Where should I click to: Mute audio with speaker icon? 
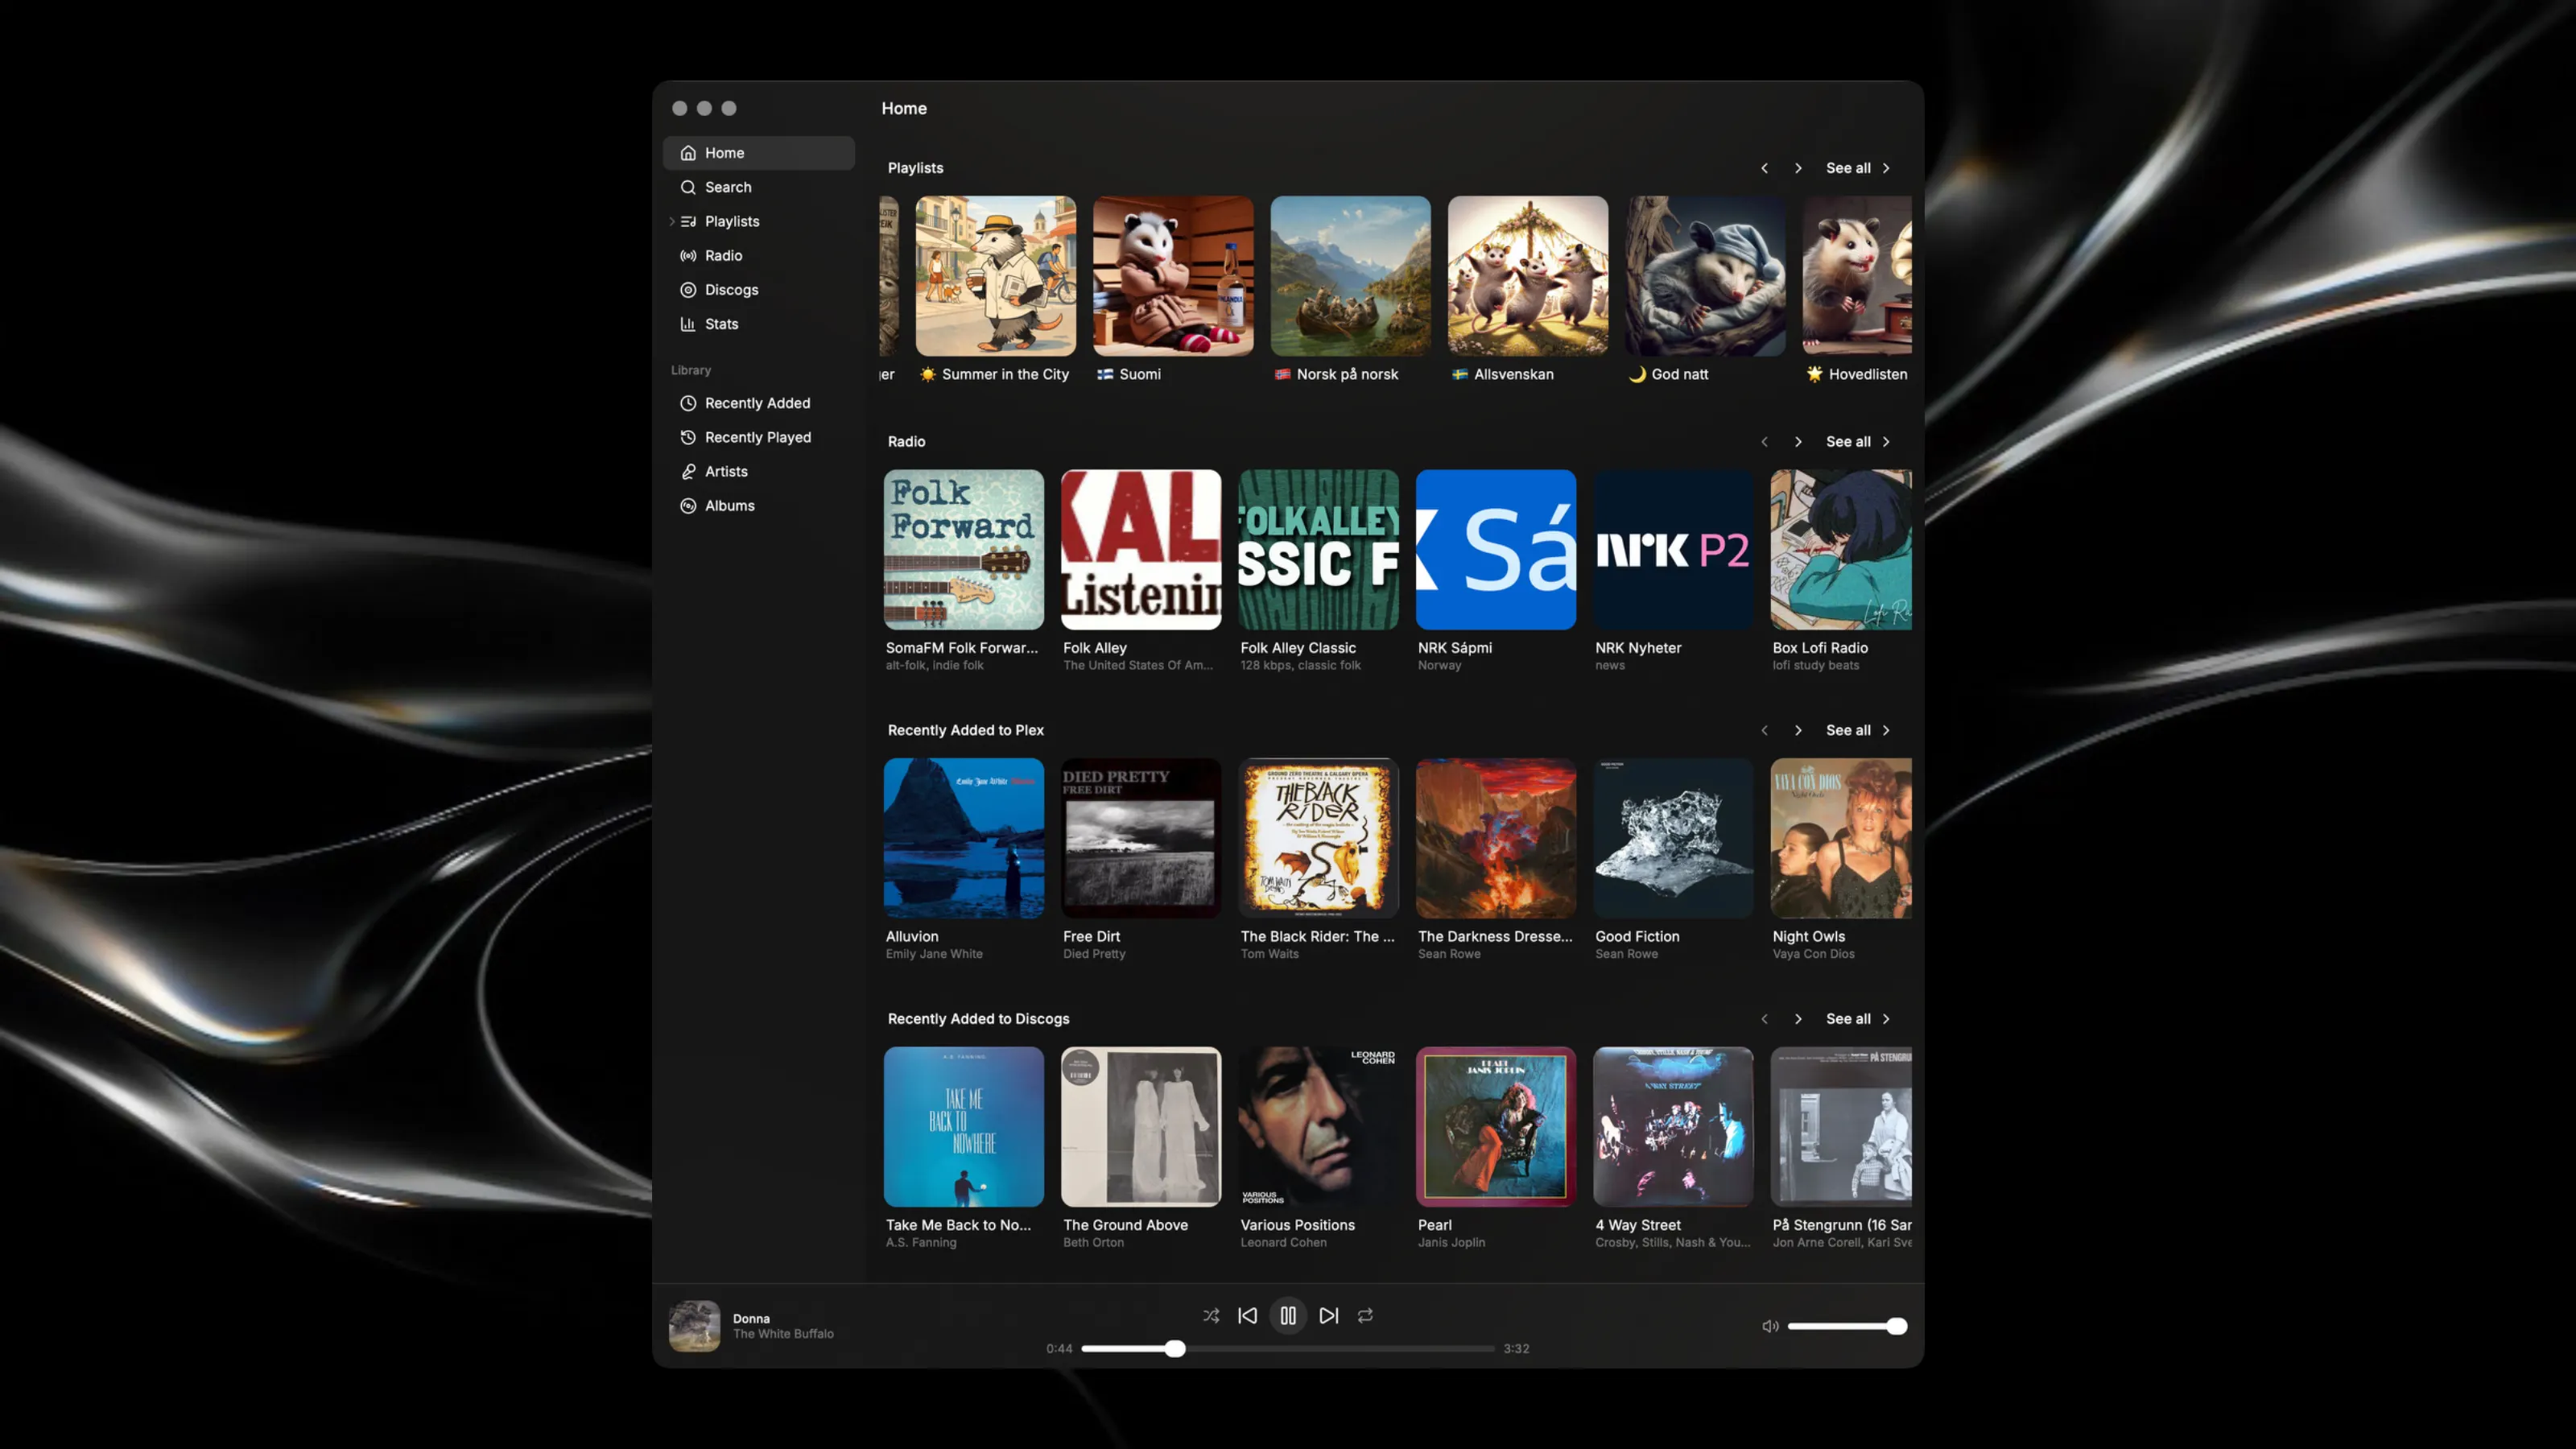click(1770, 1326)
